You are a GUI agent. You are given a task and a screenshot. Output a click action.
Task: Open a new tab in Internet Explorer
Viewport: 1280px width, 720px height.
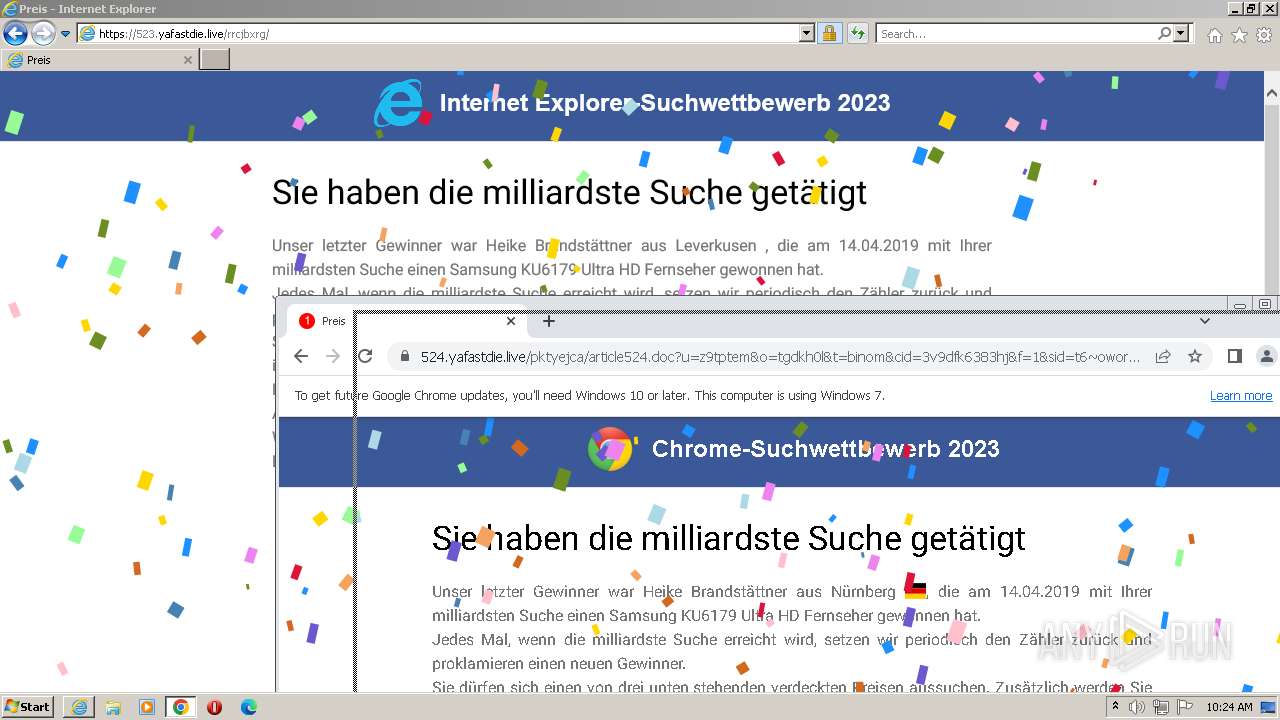pos(215,60)
